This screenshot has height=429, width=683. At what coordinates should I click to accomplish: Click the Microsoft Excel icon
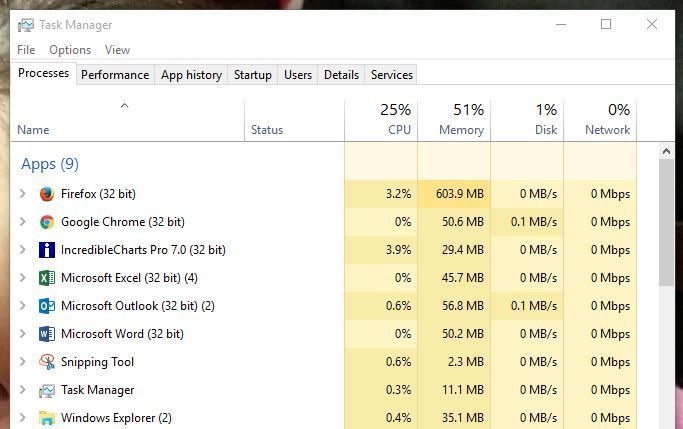47,278
